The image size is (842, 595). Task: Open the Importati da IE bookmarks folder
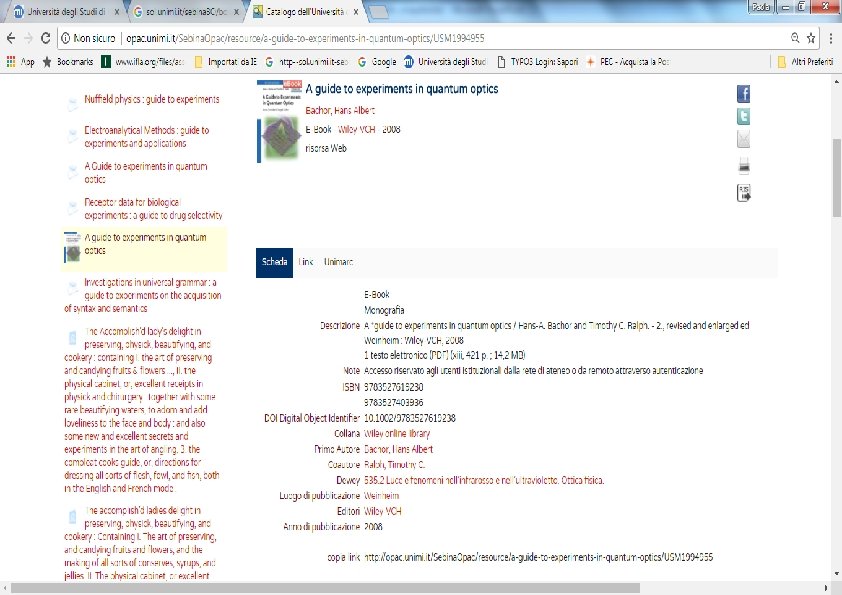coord(226,62)
